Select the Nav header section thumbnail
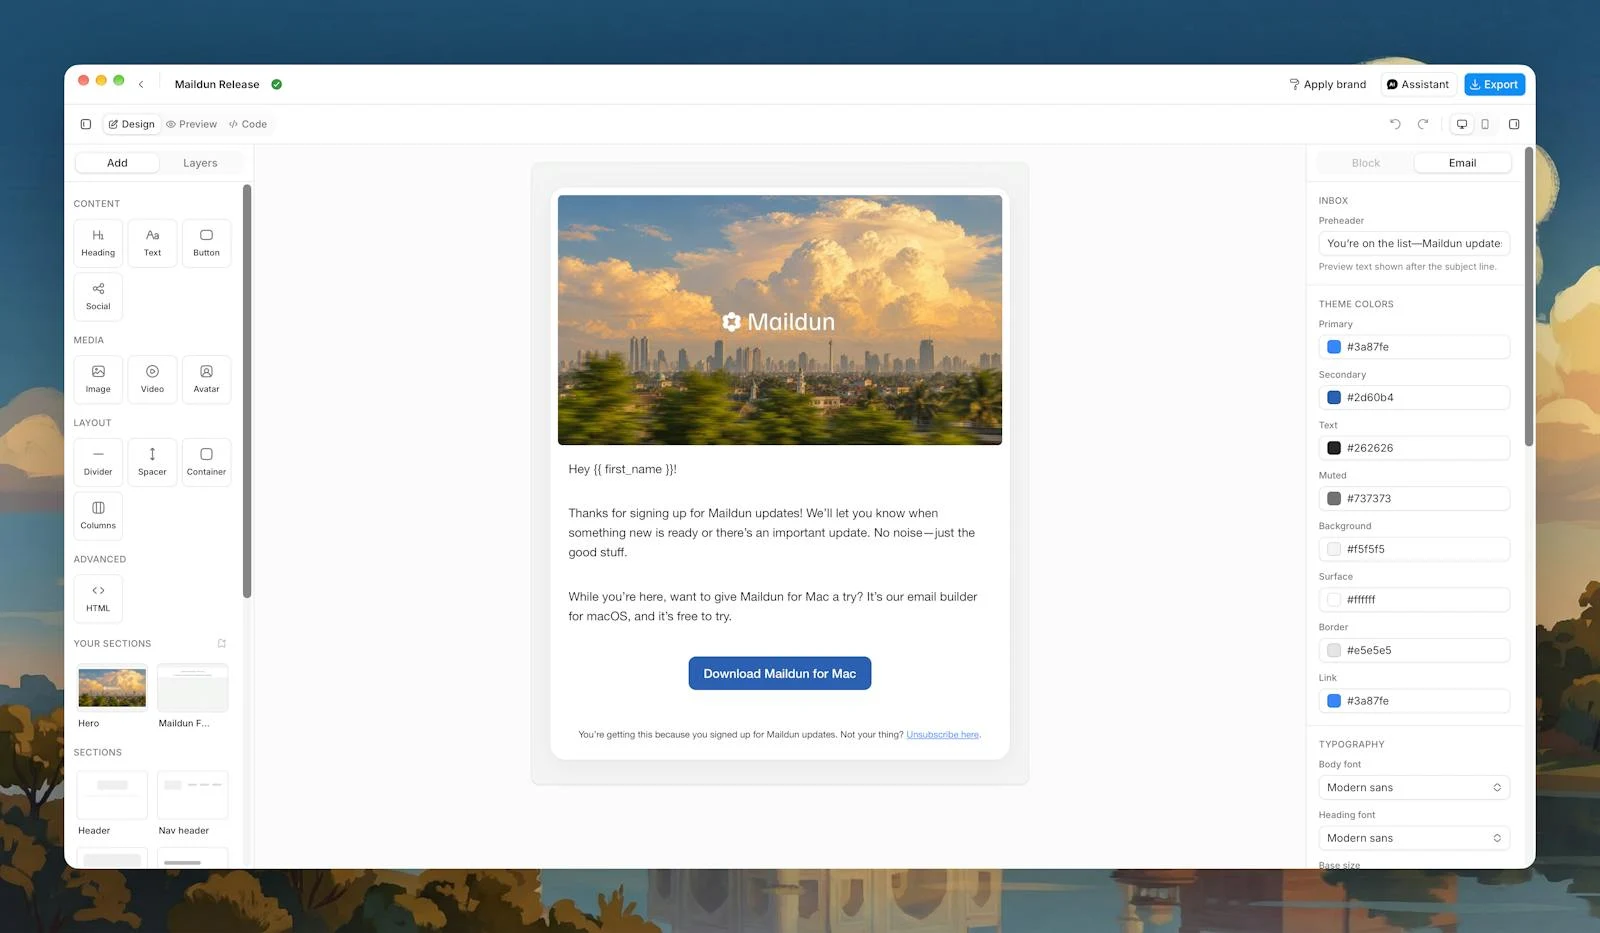This screenshot has width=1600, height=933. click(193, 795)
